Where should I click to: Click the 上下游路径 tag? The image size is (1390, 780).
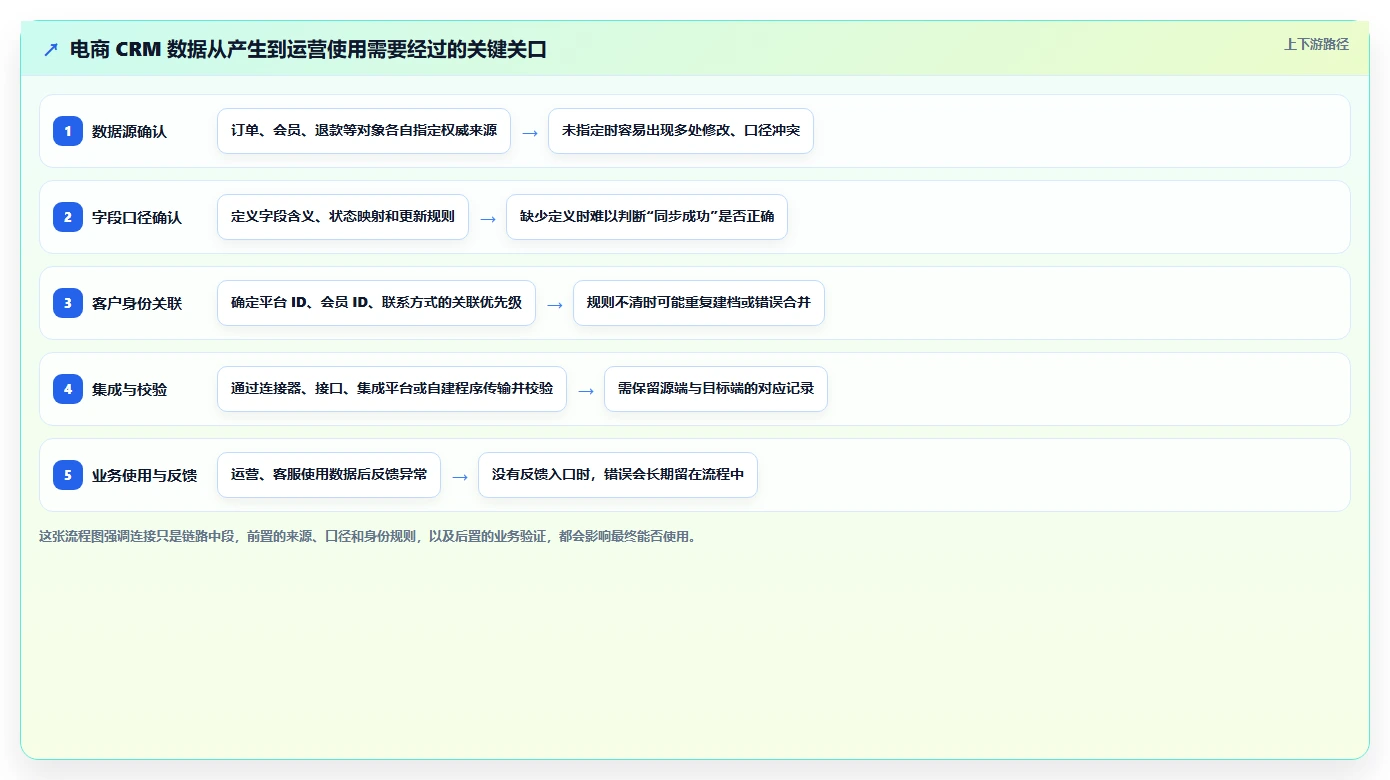(x=1316, y=44)
